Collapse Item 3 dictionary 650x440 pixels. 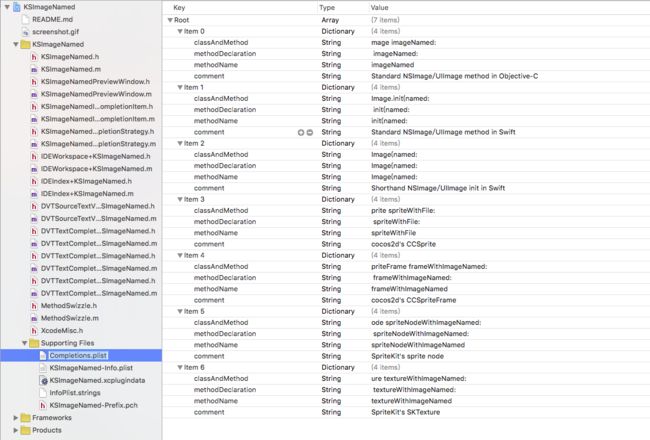[180, 199]
